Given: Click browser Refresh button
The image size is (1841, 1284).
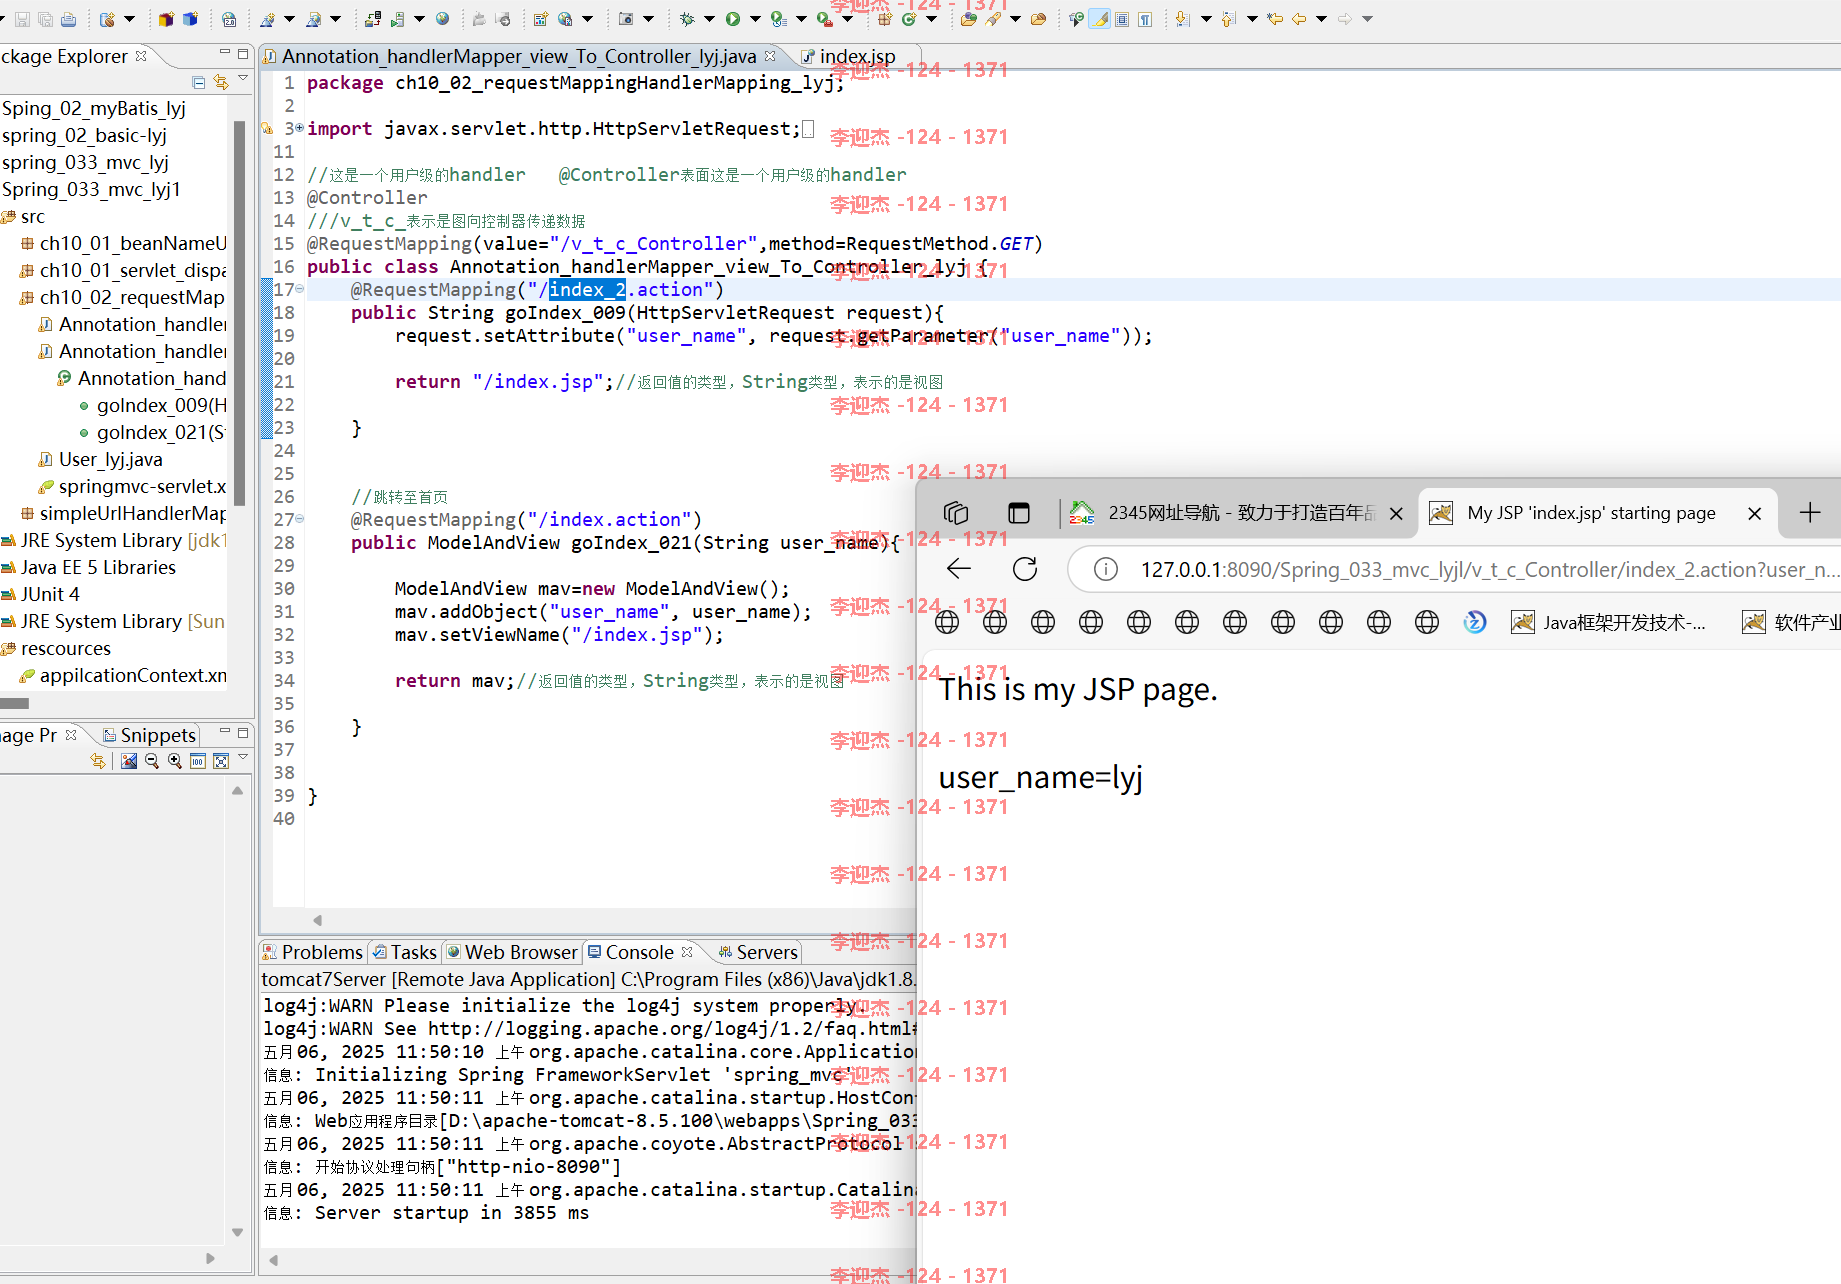Looking at the screenshot, I should [x=1025, y=569].
